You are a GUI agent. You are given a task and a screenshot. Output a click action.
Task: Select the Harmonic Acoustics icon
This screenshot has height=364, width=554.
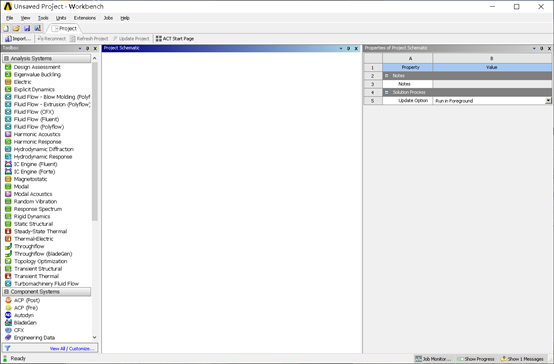point(8,134)
